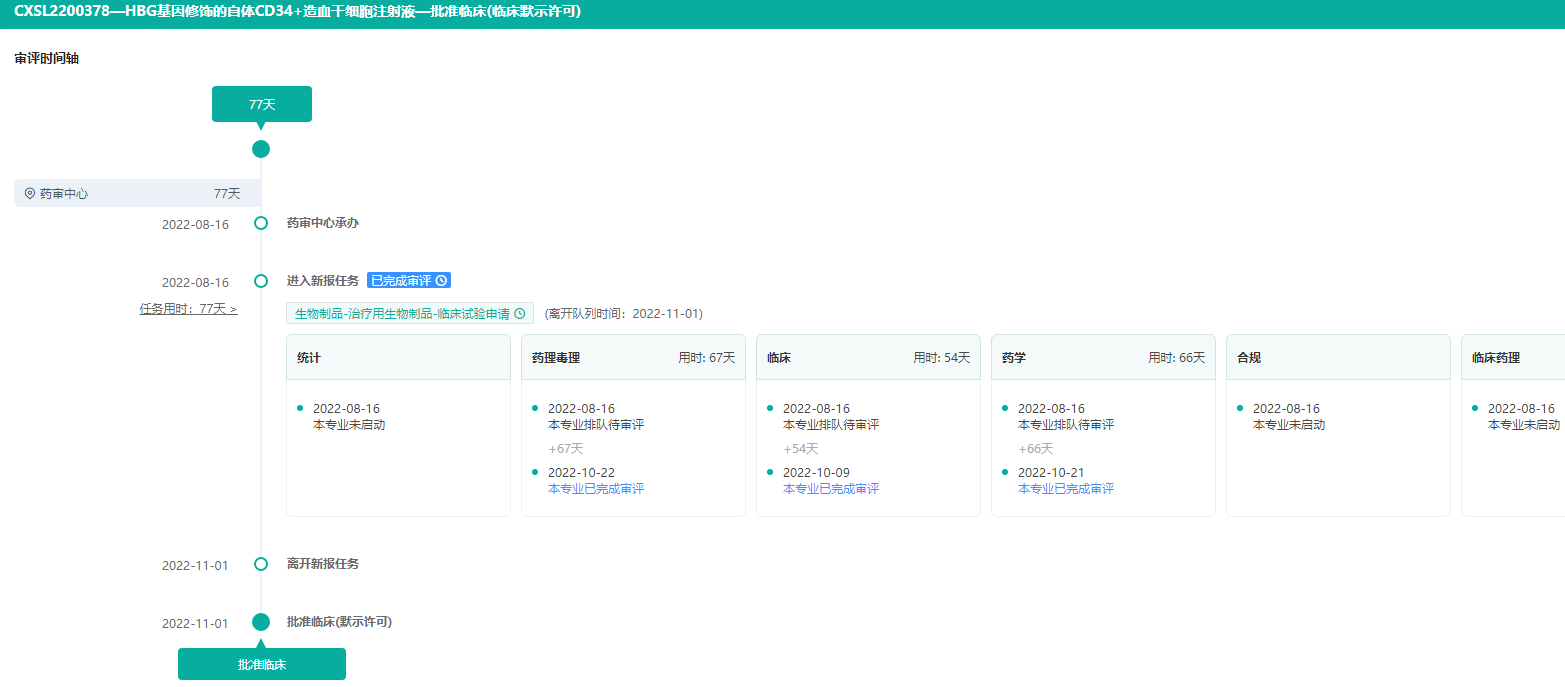The image size is (1565, 687).
Task: Expand the 任务用时：77天 link
Action: point(188,309)
